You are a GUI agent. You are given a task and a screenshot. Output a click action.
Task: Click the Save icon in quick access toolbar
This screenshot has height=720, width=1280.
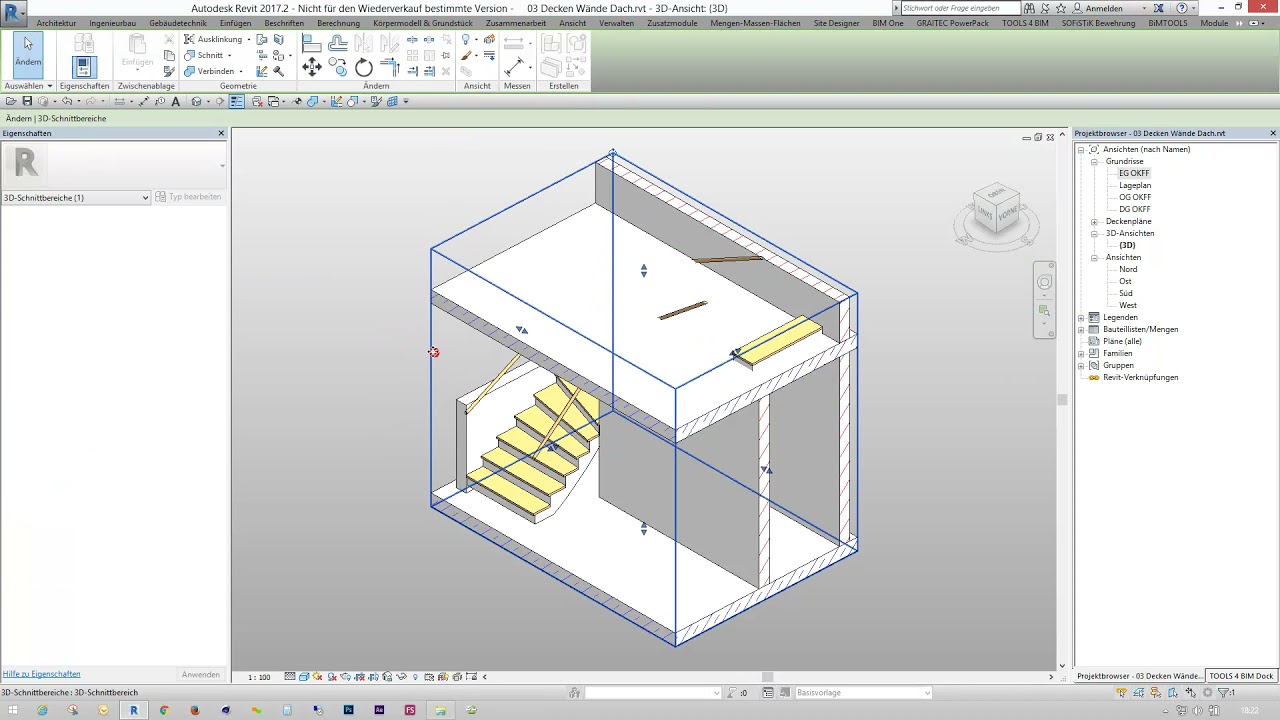pyautogui.click(x=27, y=101)
